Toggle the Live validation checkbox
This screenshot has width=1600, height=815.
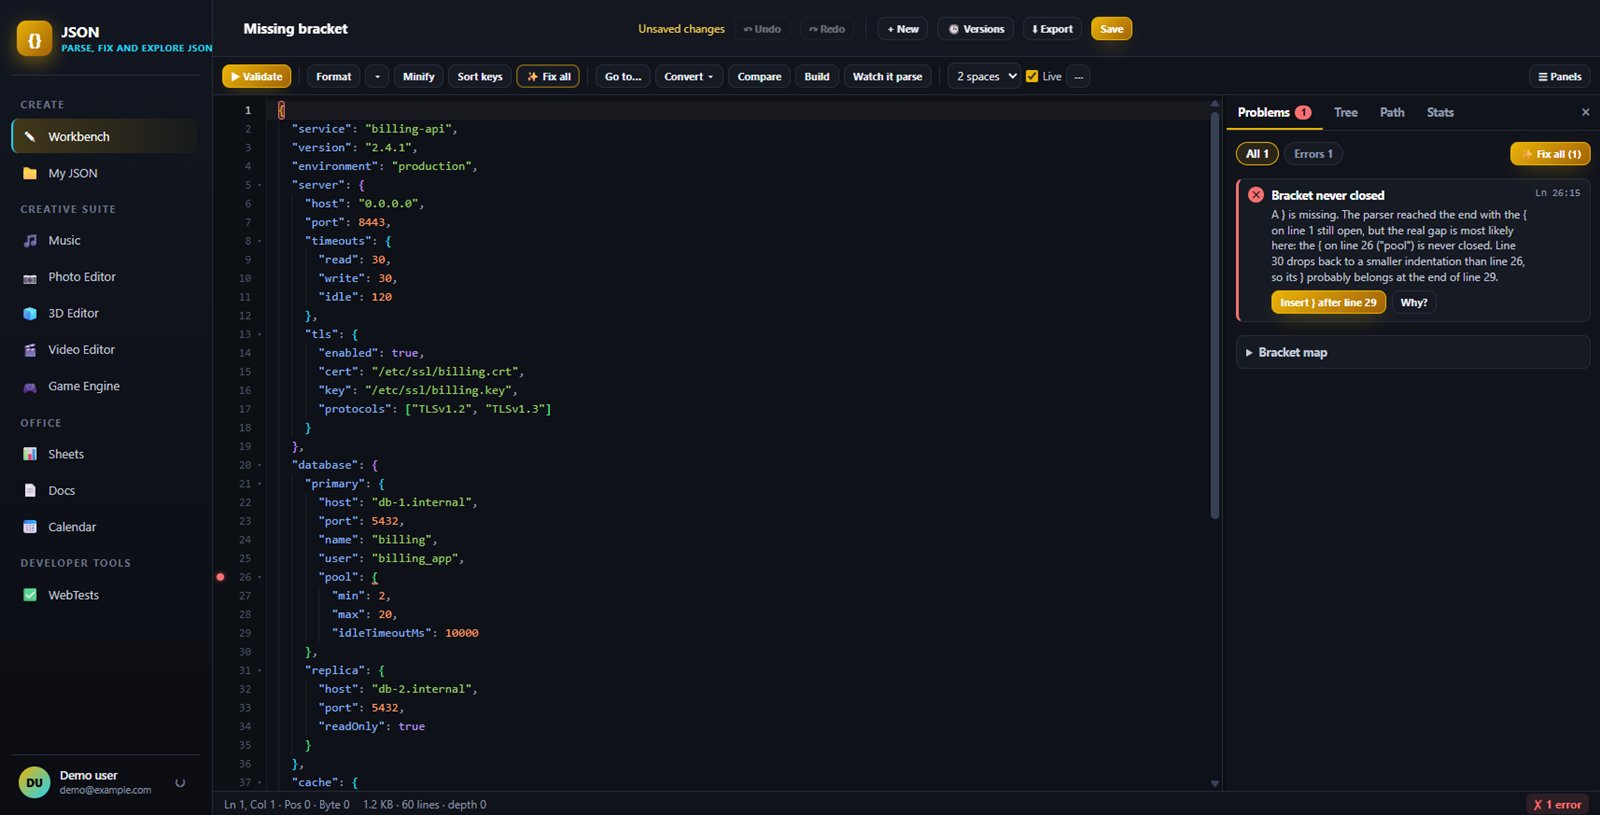(1032, 76)
